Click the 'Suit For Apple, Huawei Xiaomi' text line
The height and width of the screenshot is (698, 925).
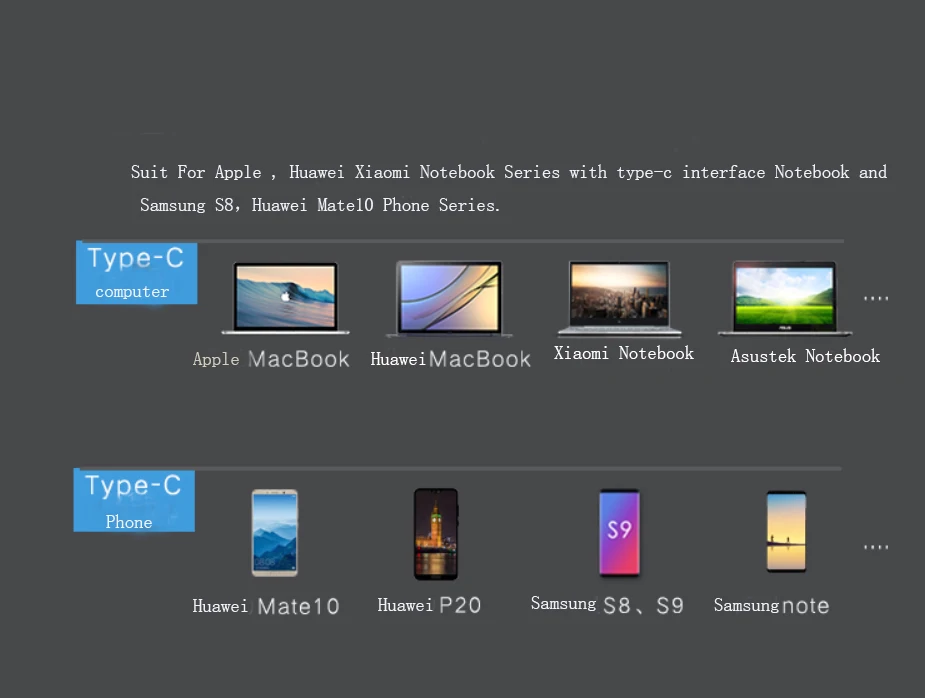tap(509, 172)
